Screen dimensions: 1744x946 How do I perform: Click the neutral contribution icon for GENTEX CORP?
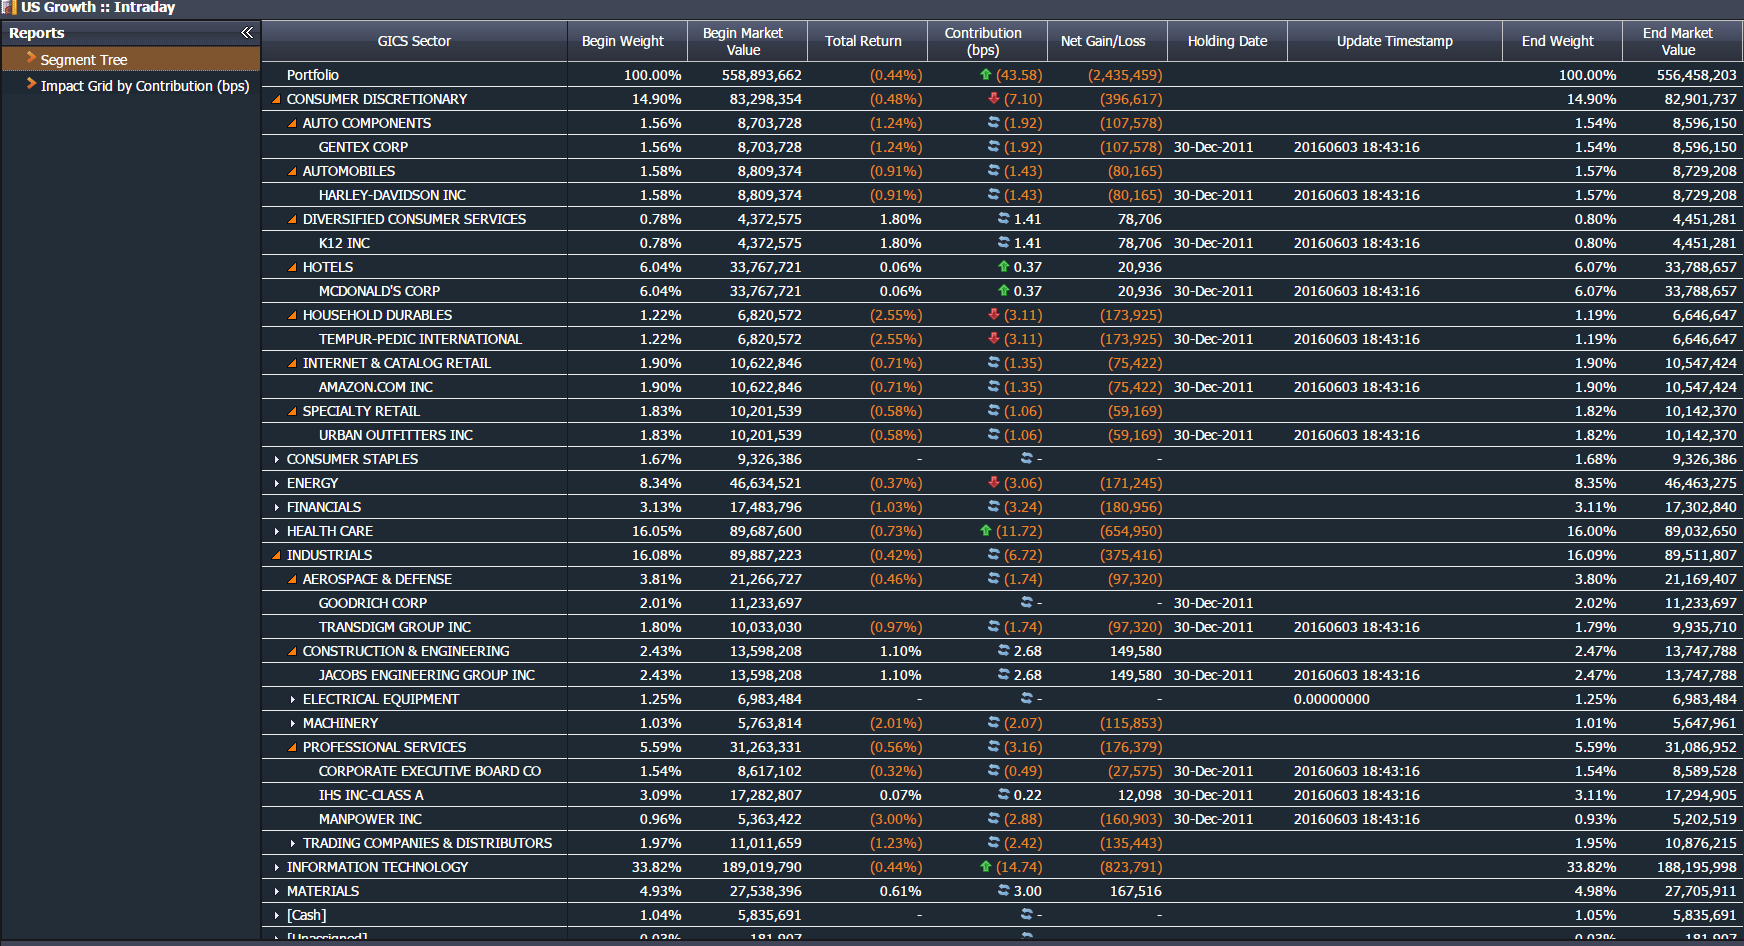[994, 147]
